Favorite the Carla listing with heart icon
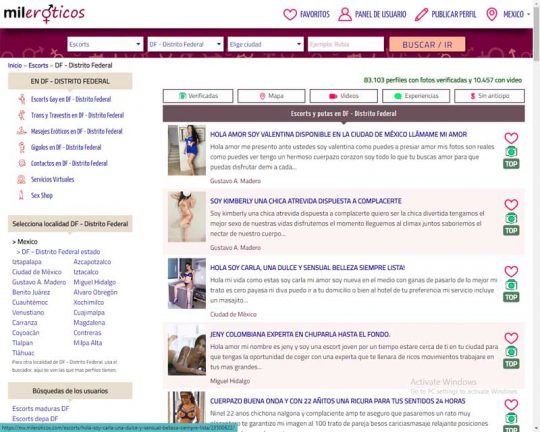The width and height of the screenshot is (540, 432). click(511, 271)
